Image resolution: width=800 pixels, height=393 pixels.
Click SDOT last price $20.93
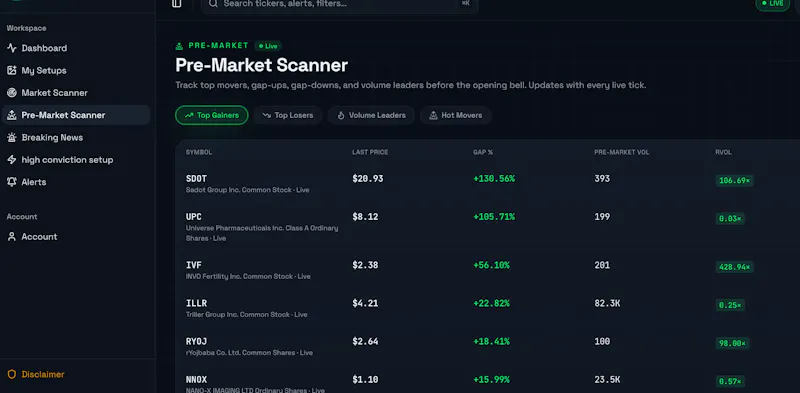[367, 179]
